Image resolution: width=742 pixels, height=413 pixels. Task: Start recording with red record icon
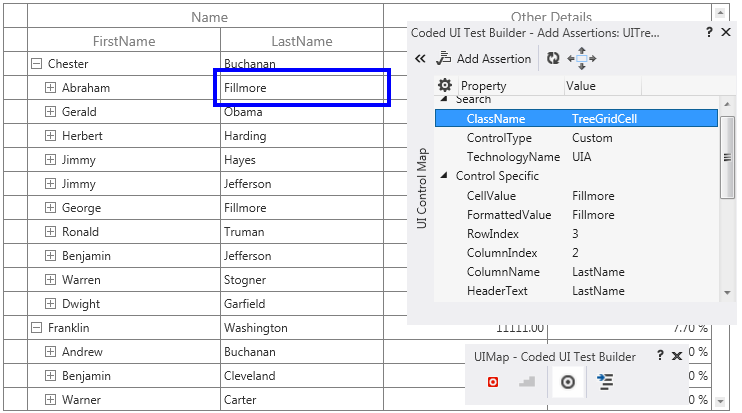[493, 382]
